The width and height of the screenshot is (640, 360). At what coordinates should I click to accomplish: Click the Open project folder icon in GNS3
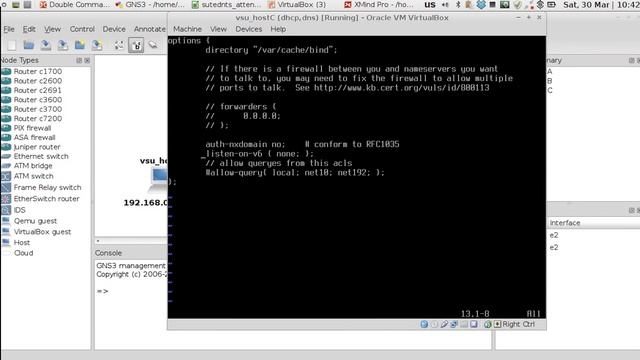[29, 45]
